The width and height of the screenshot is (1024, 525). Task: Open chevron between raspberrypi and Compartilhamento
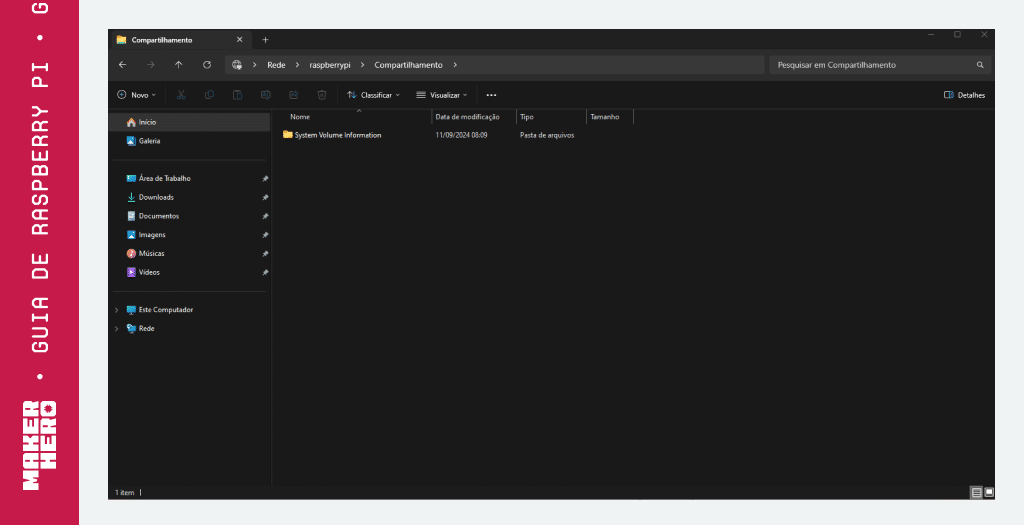(x=363, y=65)
